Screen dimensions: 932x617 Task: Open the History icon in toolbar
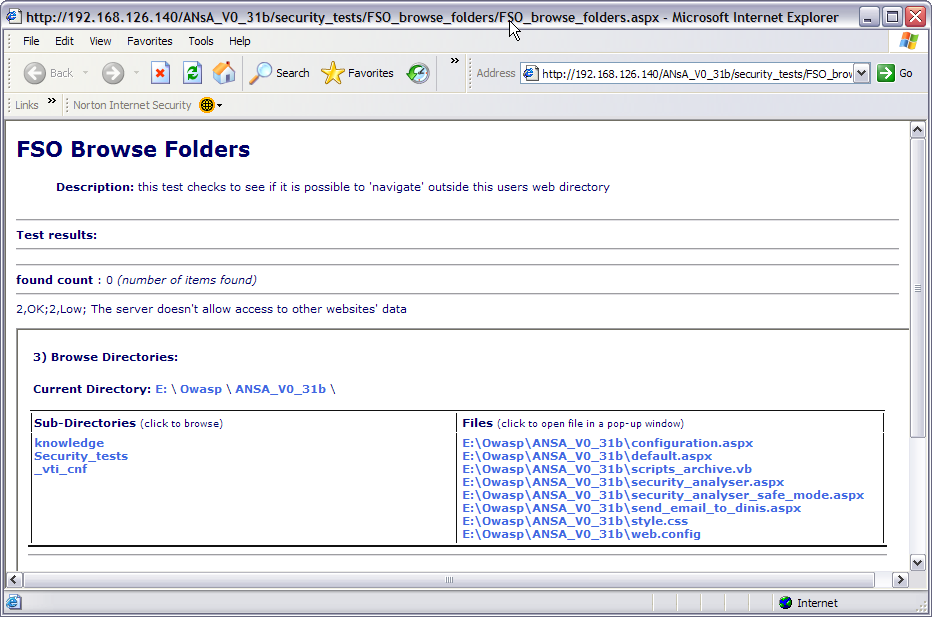[418, 73]
